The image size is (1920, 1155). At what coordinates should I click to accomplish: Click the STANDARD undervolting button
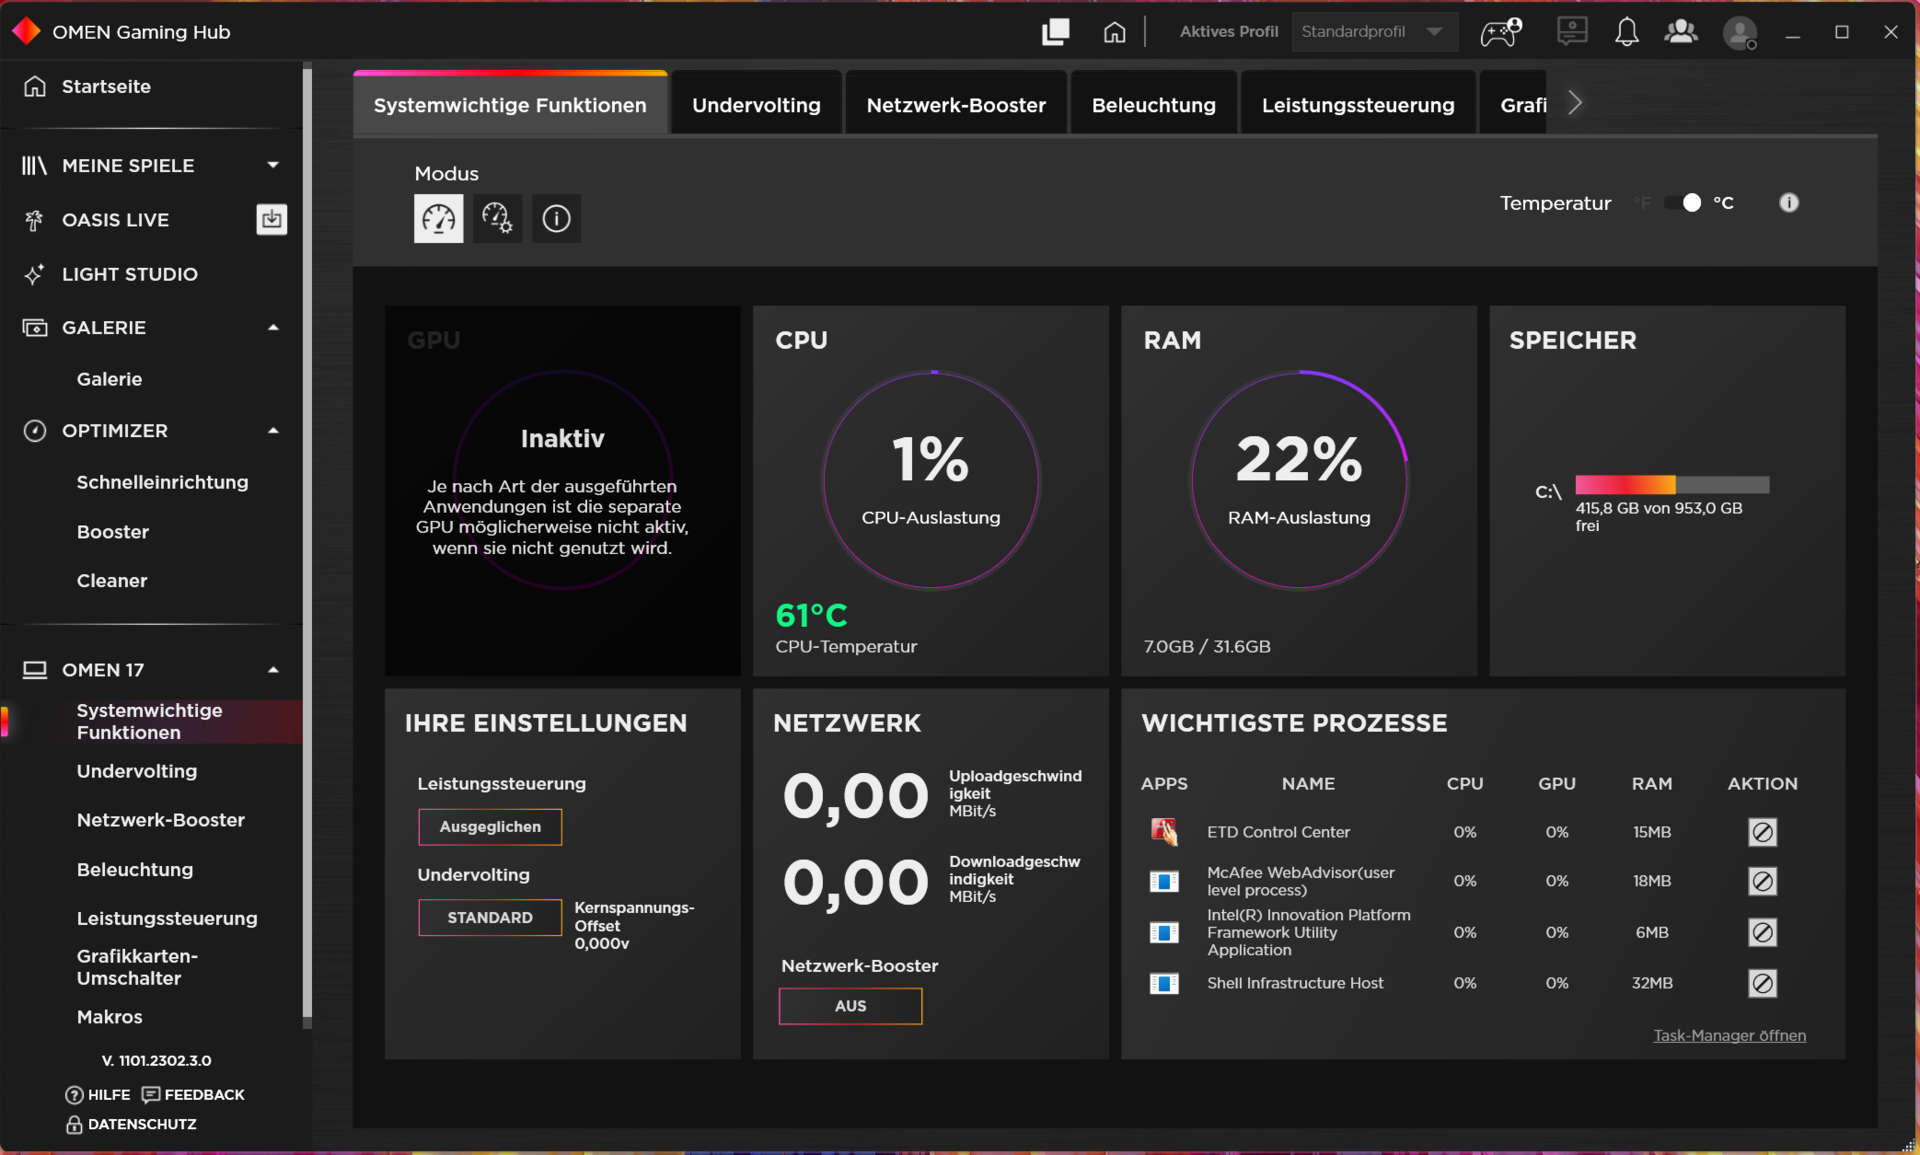click(x=490, y=917)
